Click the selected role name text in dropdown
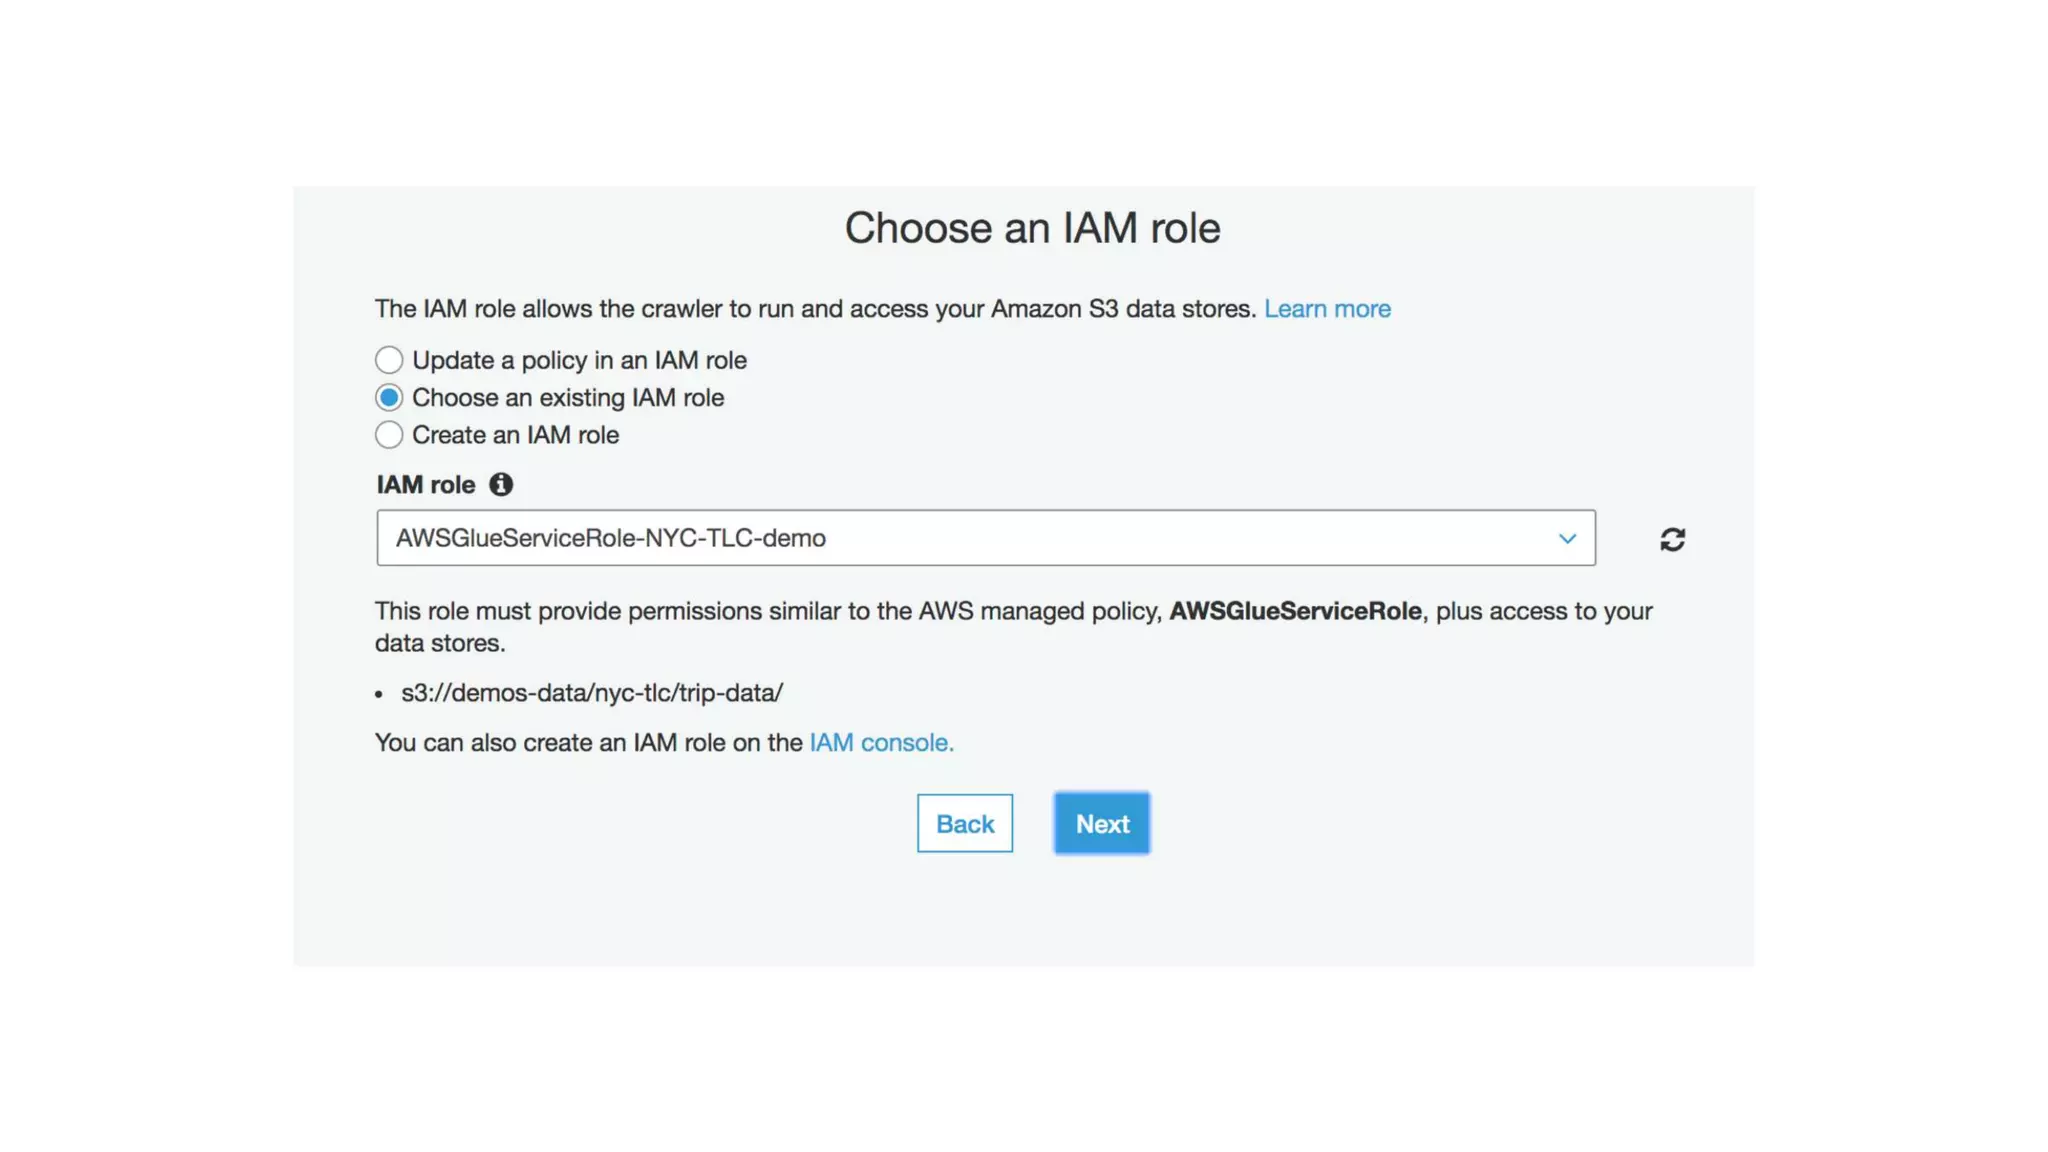Screen dimensions: 2048x1152 (x=610, y=538)
